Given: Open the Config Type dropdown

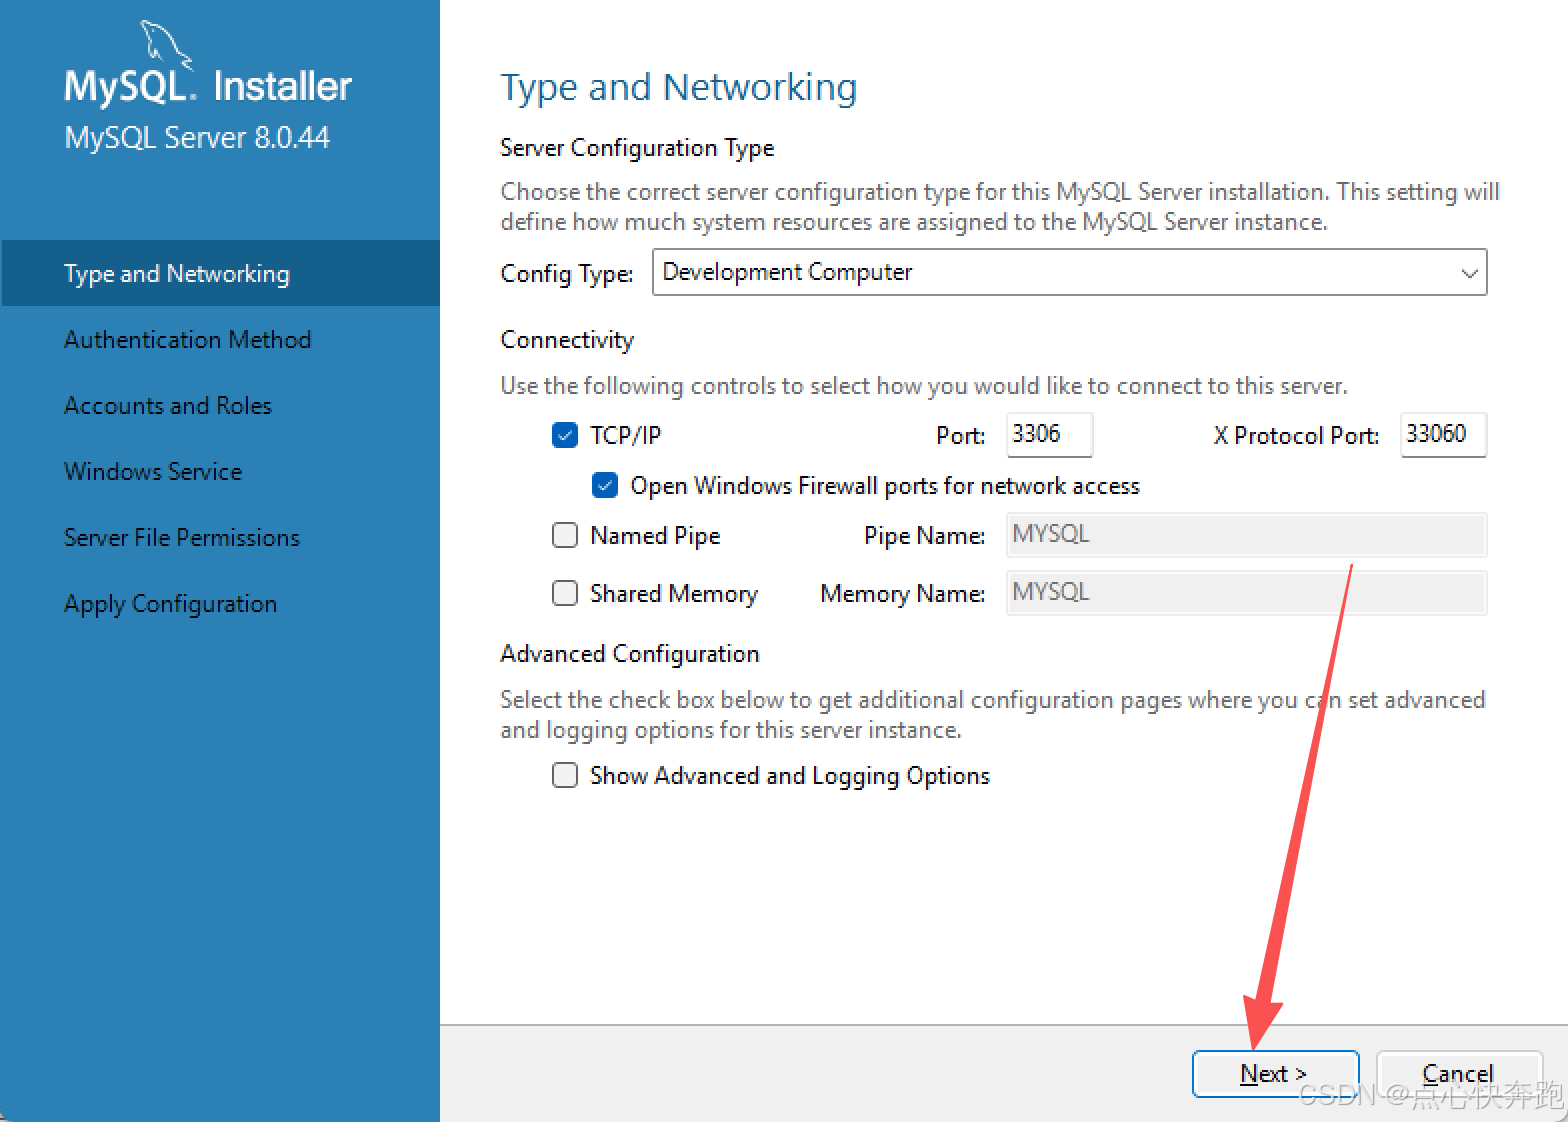Looking at the screenshot, I should pos(1069,272).
